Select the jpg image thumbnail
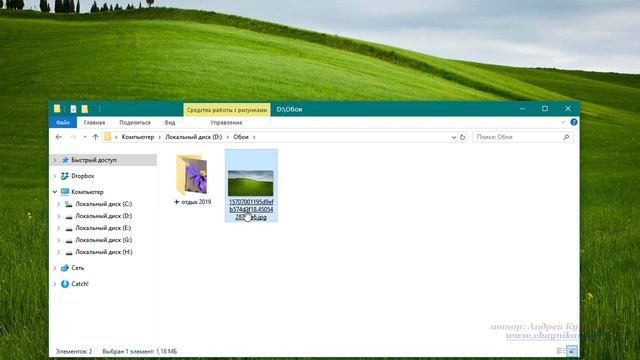 tap(251, 183)
